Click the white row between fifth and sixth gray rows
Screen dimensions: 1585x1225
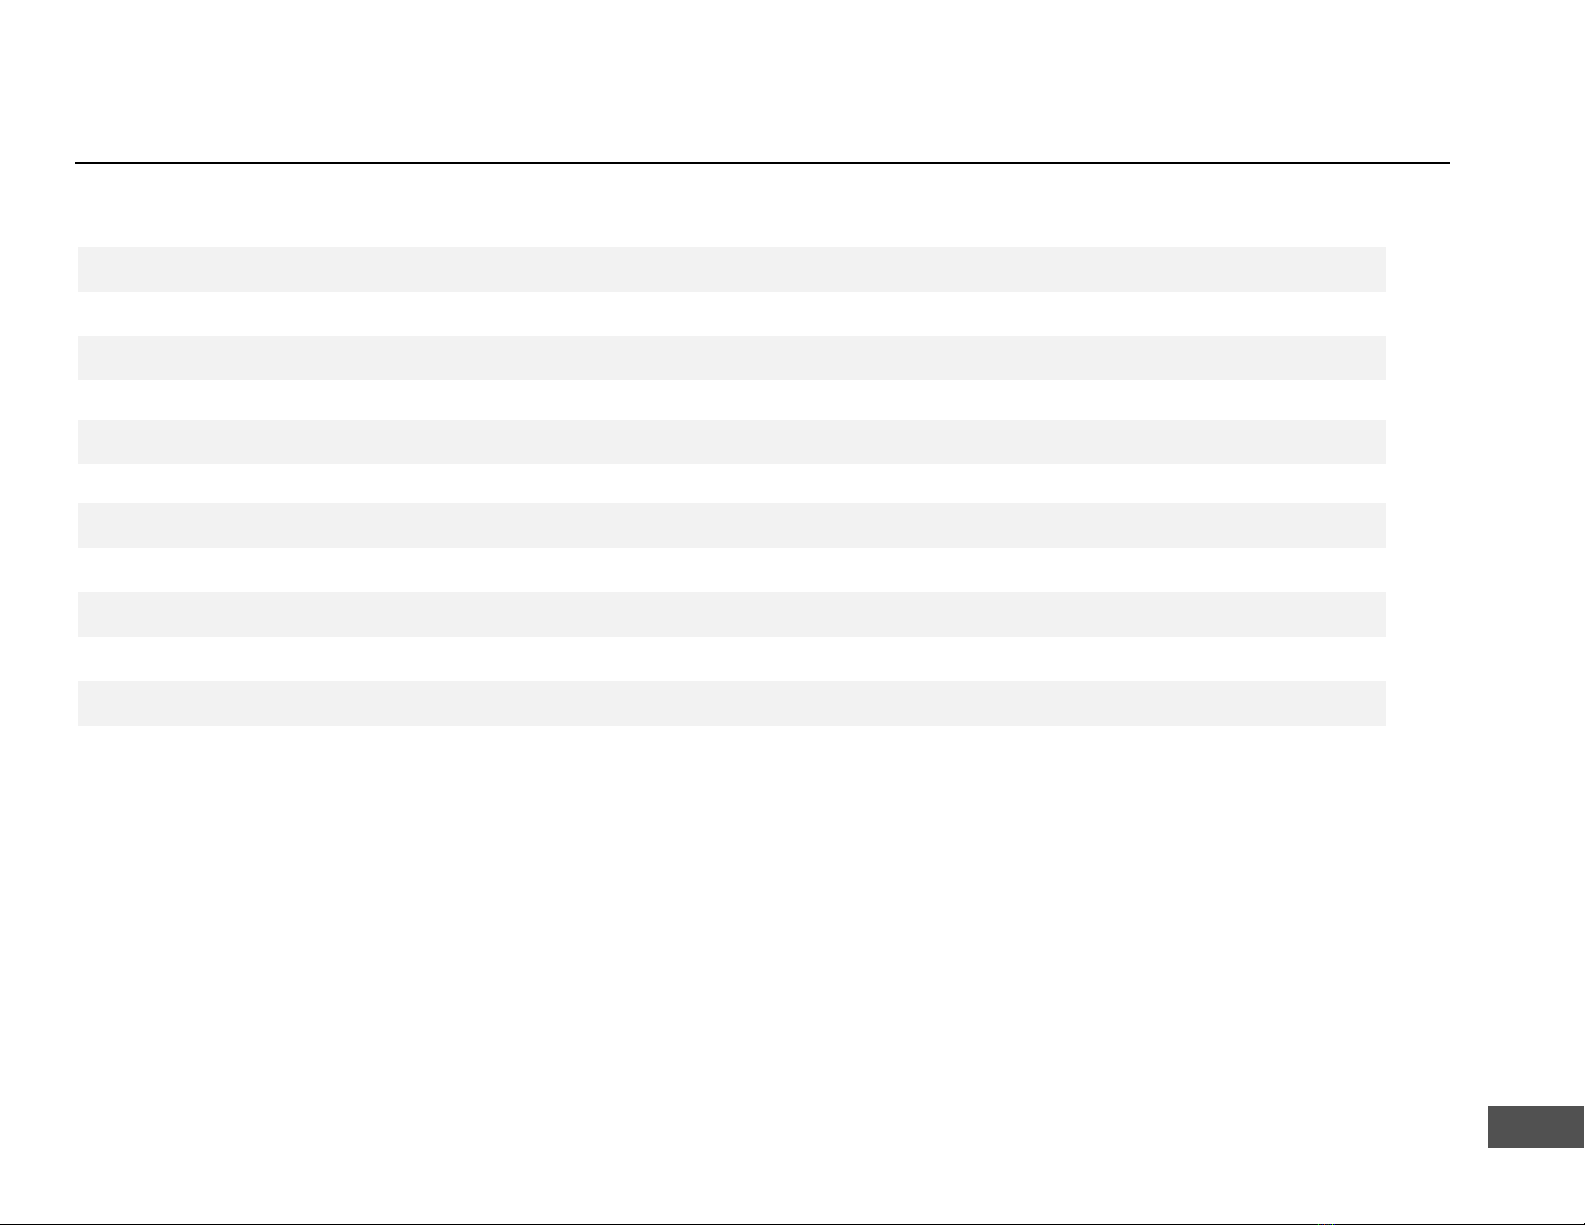(732, 659)
